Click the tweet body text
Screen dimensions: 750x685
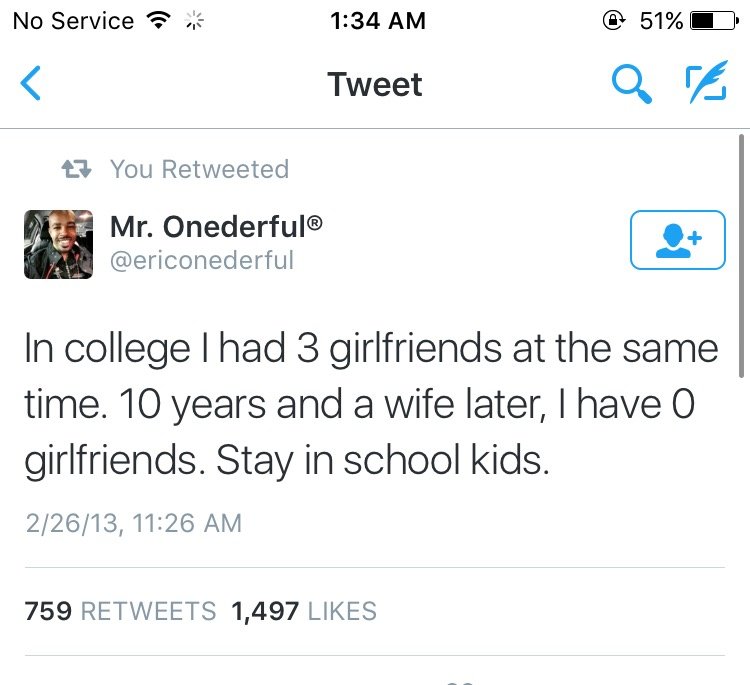click(370, 405)
